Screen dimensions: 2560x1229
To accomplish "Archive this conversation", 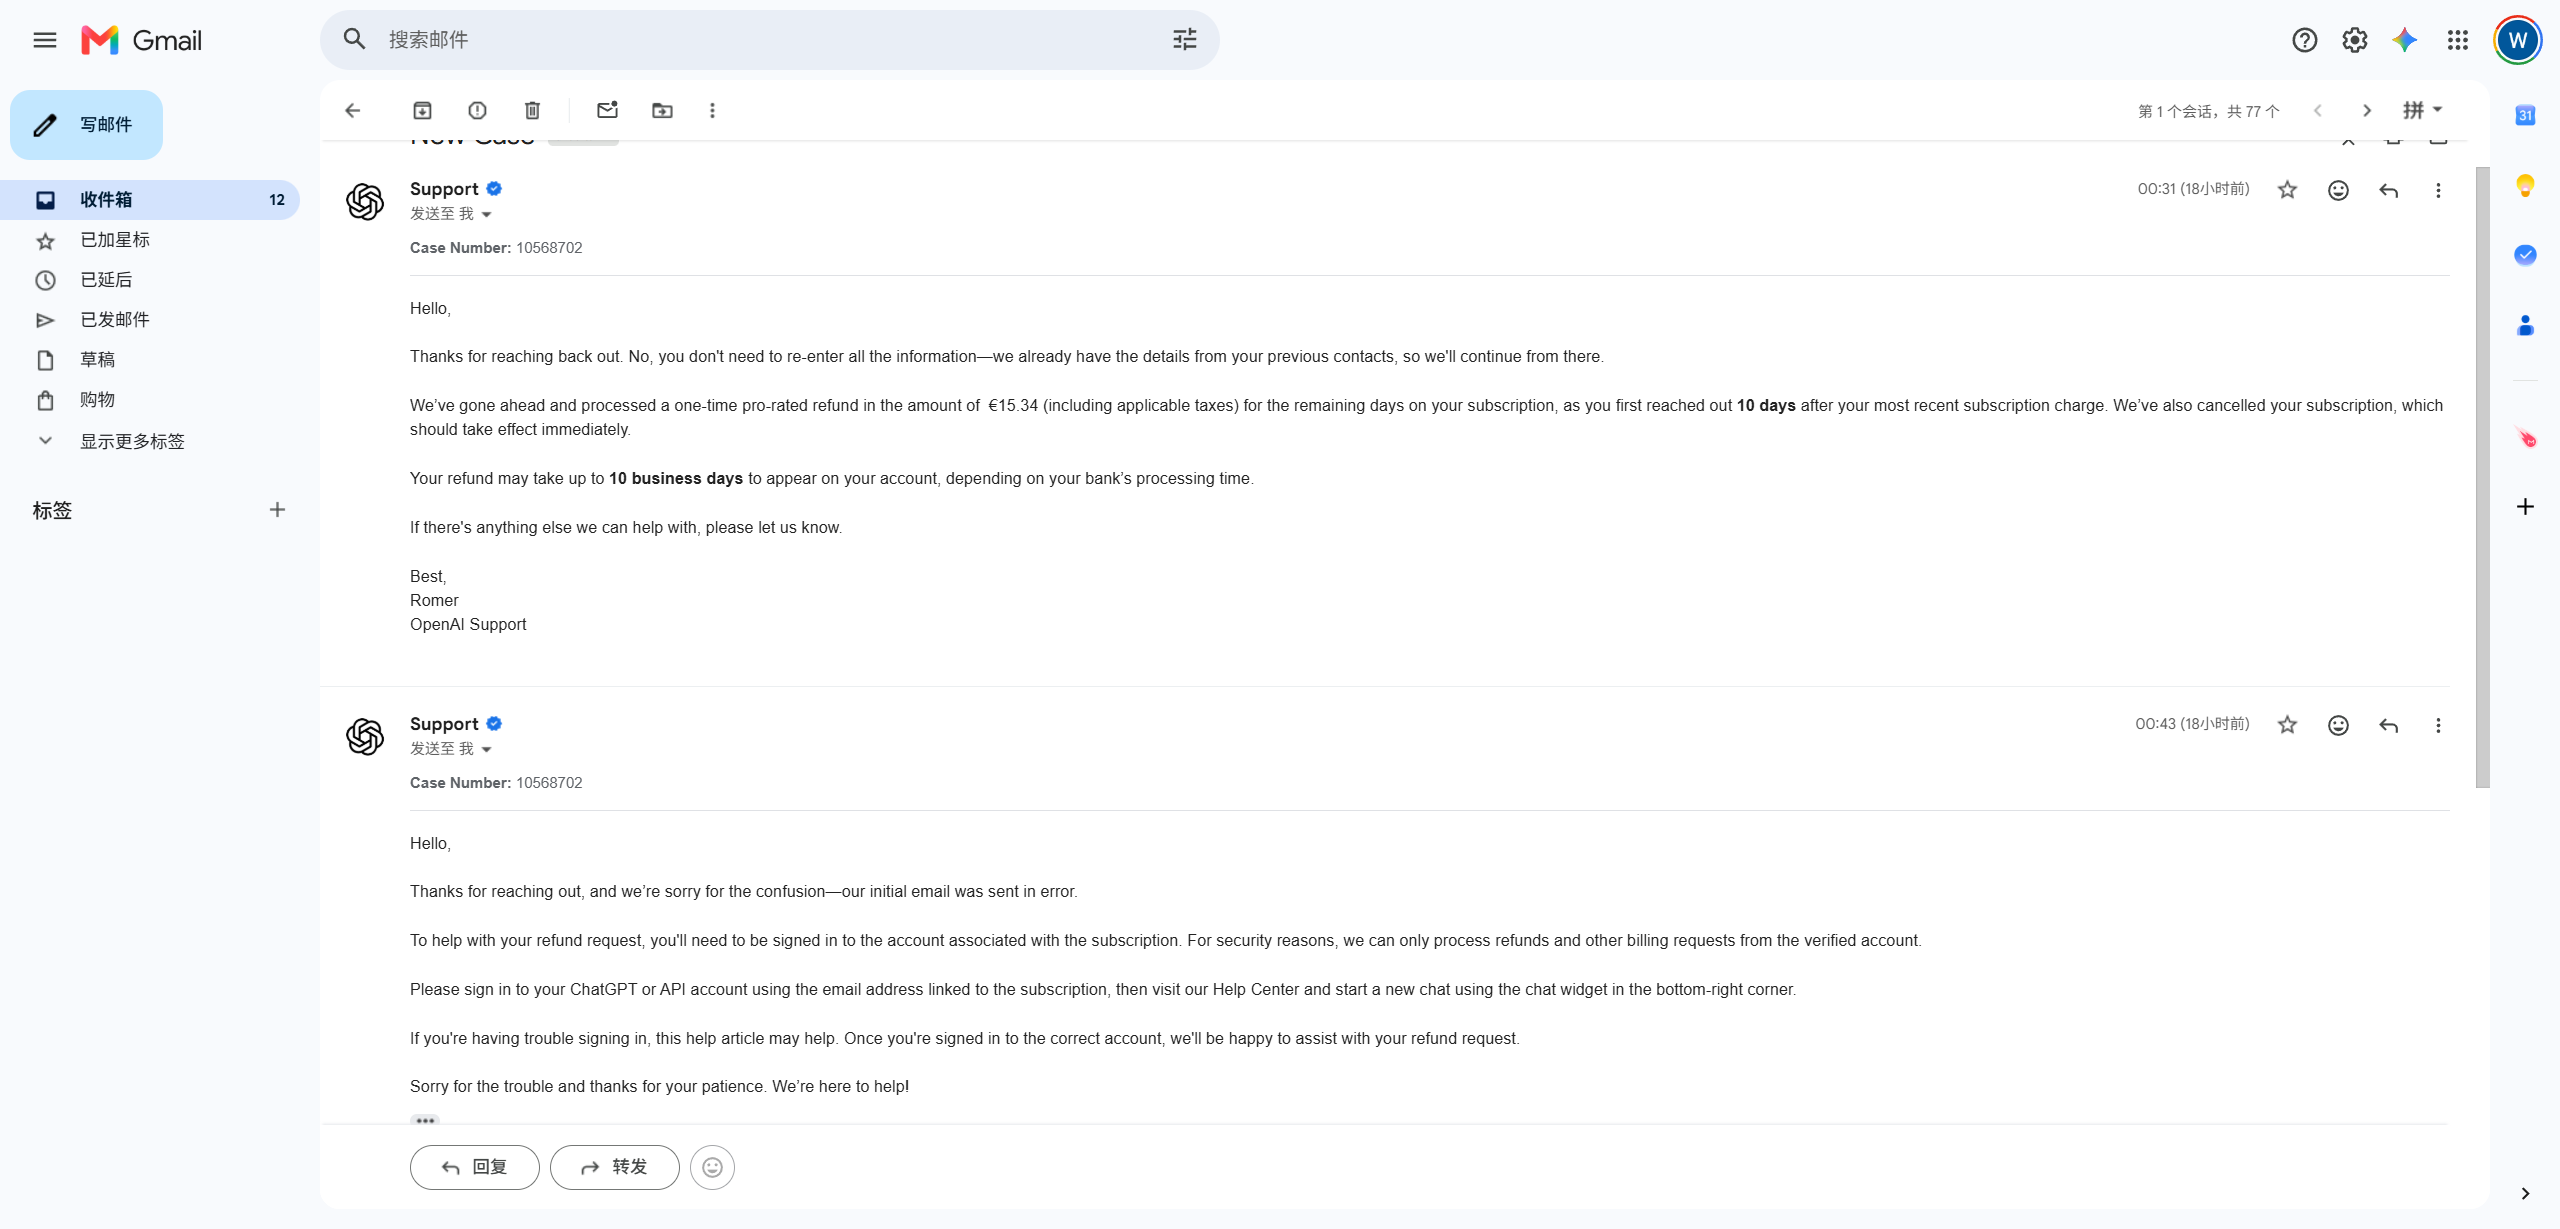I will pos(422,110).
